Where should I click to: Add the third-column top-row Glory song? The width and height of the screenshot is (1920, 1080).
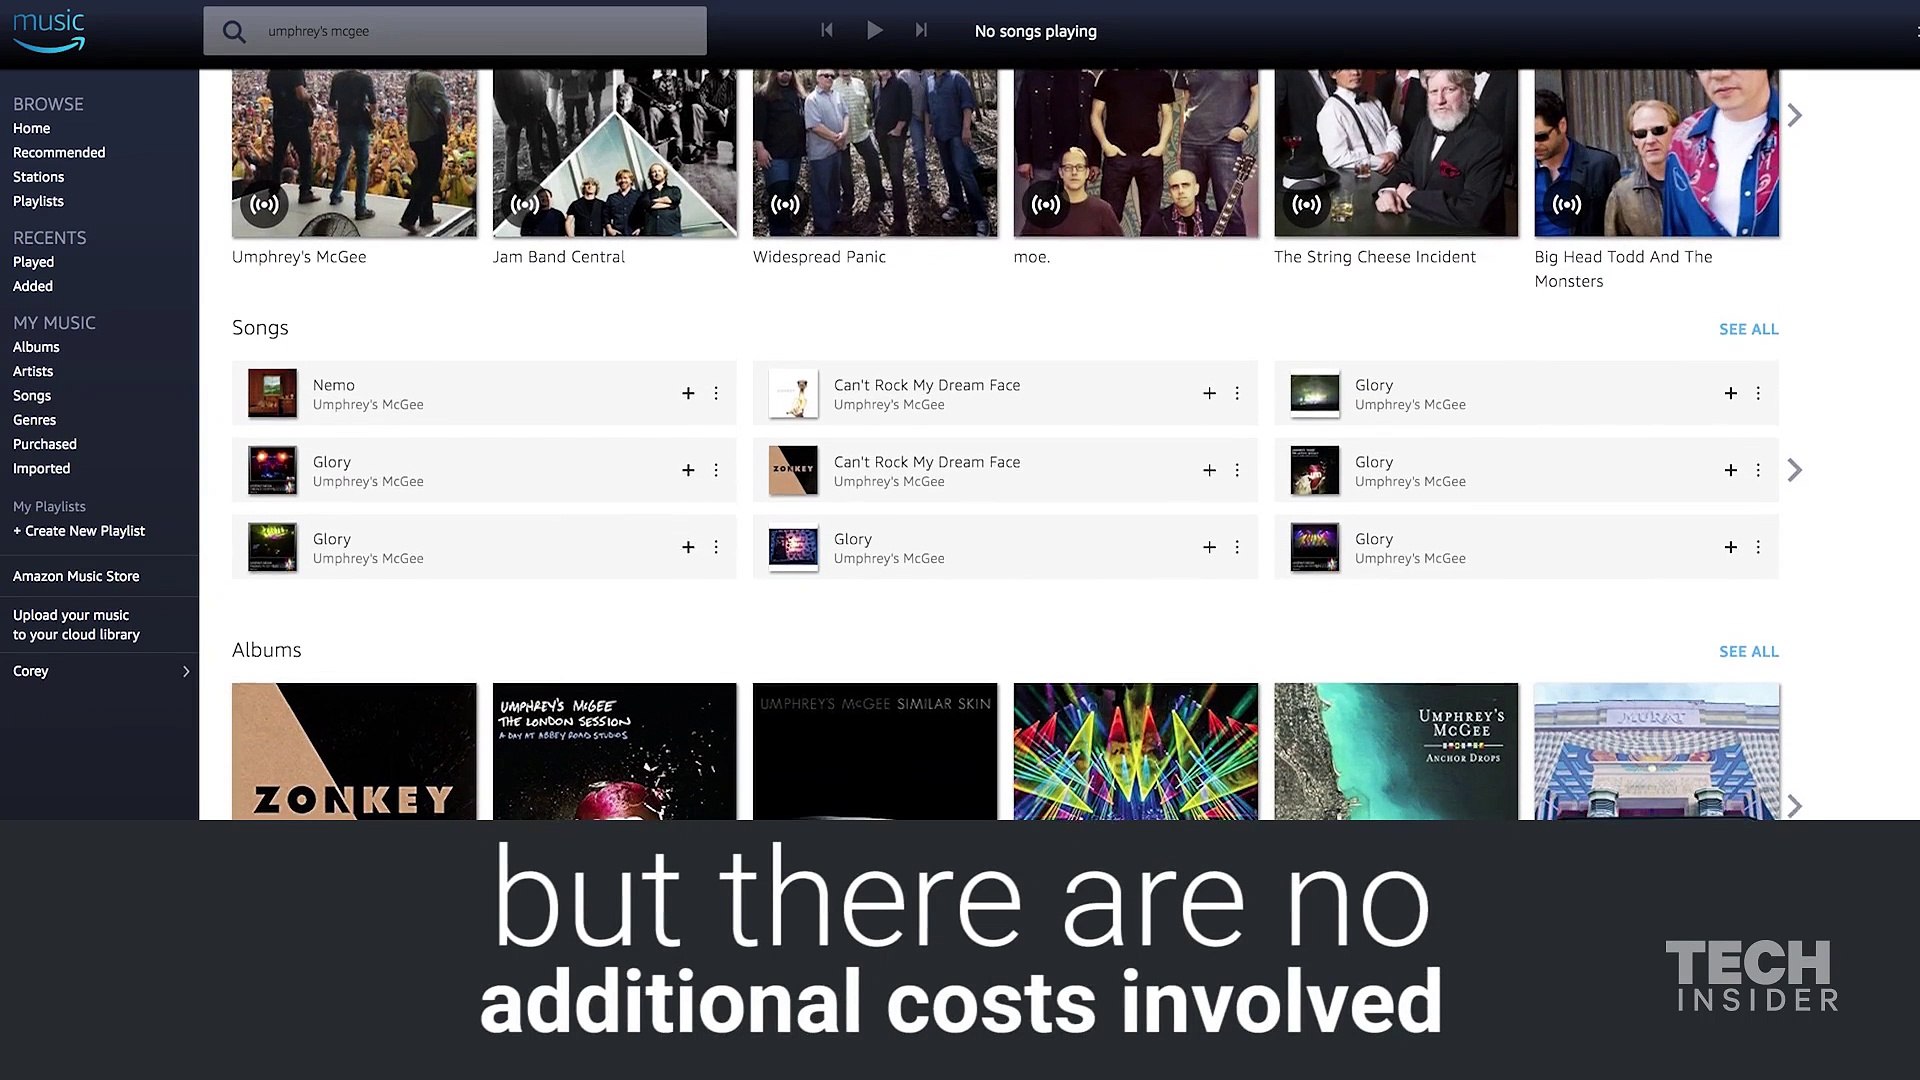(x=1730, y=394)
